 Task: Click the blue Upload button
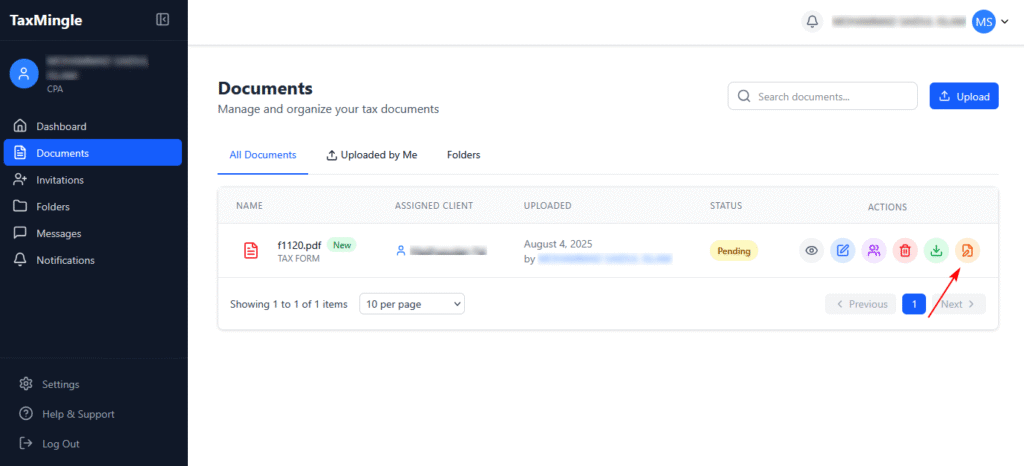pyautogui.click(x=964, y=96)
